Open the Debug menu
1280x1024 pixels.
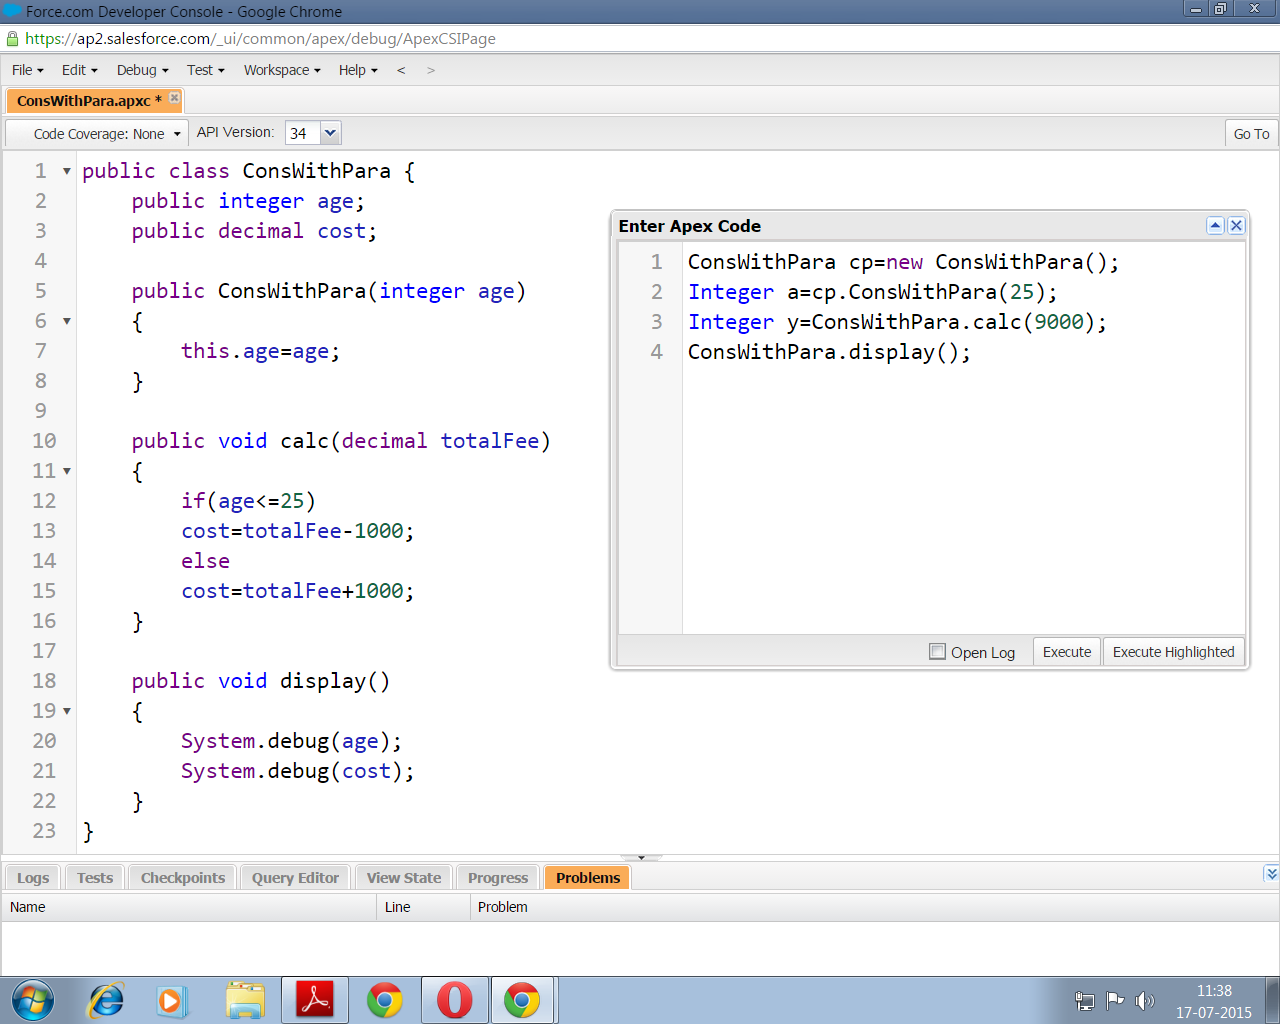(x=142, y=70)
